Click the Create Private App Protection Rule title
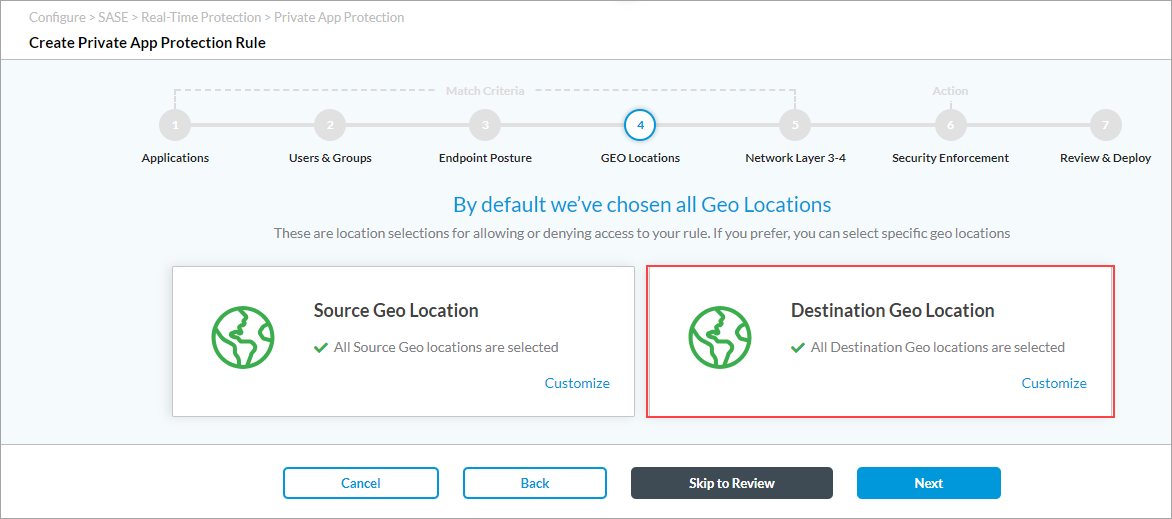 pyautogui.click(x=147, y=43)
